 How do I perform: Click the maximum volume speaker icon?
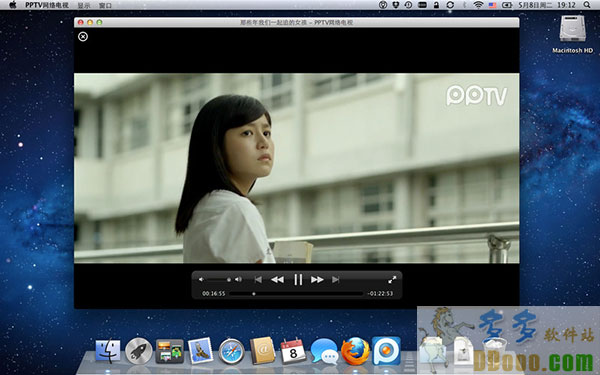click(x=238, y=280)
